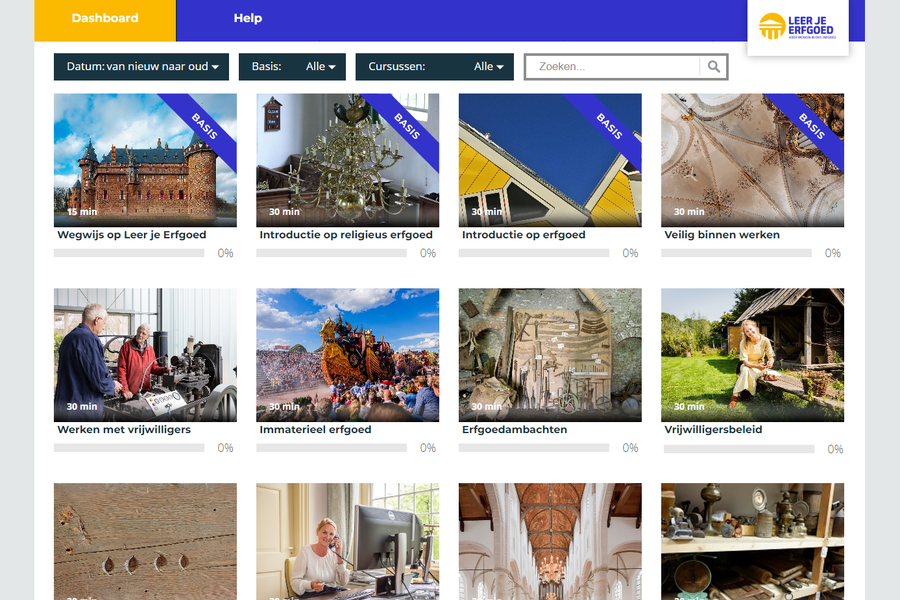This screenshot has width=900, height=600.
Task: Open the church interior thumbnail
Action: point(550,541)
